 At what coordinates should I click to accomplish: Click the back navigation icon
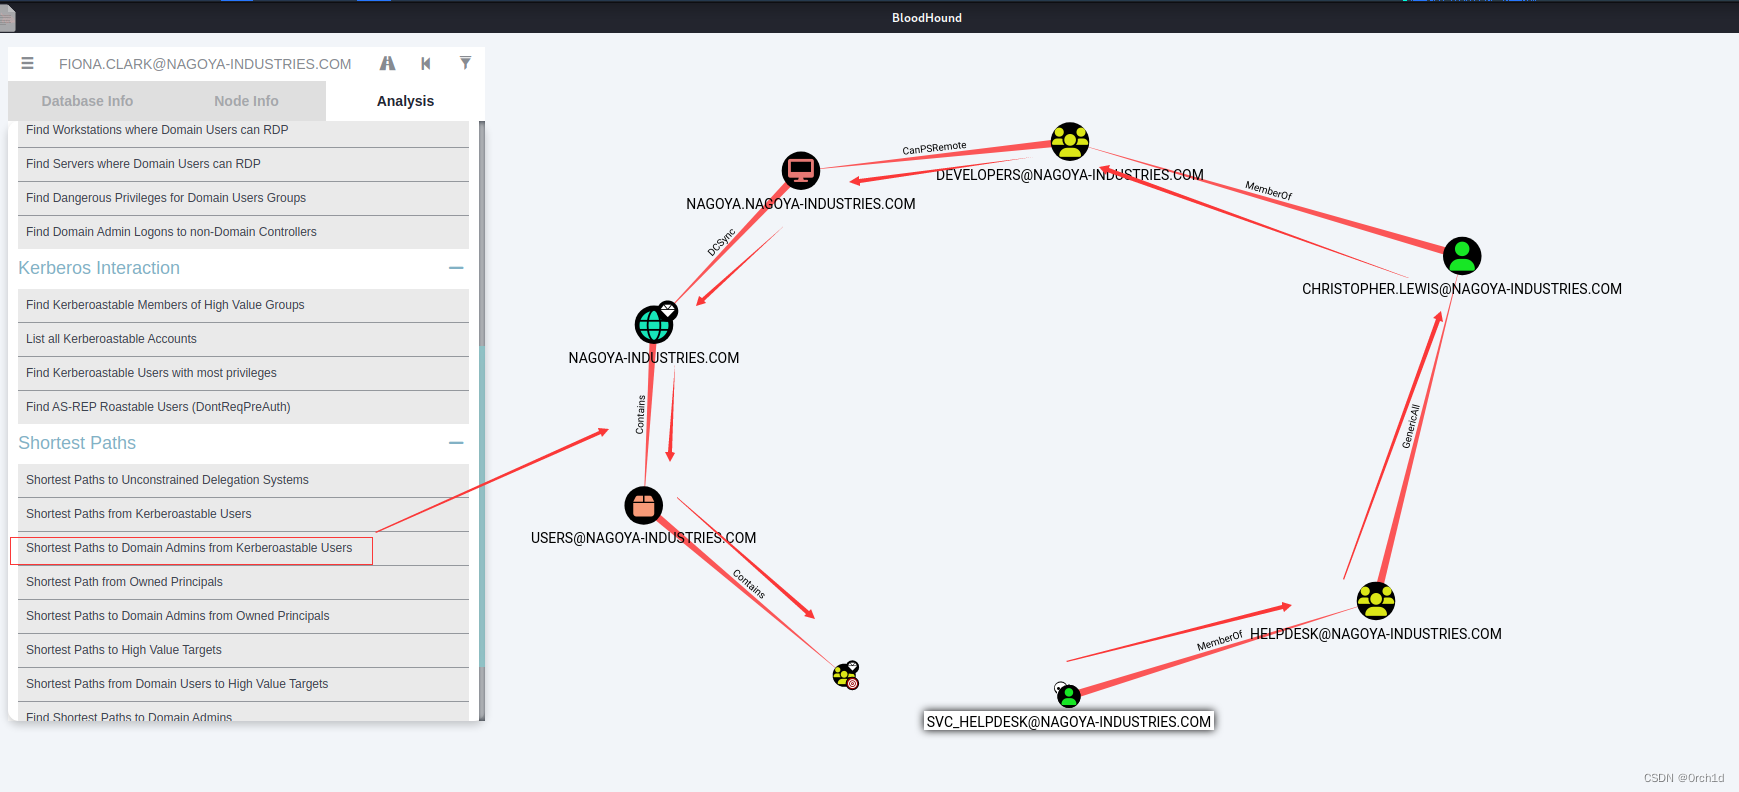(x=426, y=63)
